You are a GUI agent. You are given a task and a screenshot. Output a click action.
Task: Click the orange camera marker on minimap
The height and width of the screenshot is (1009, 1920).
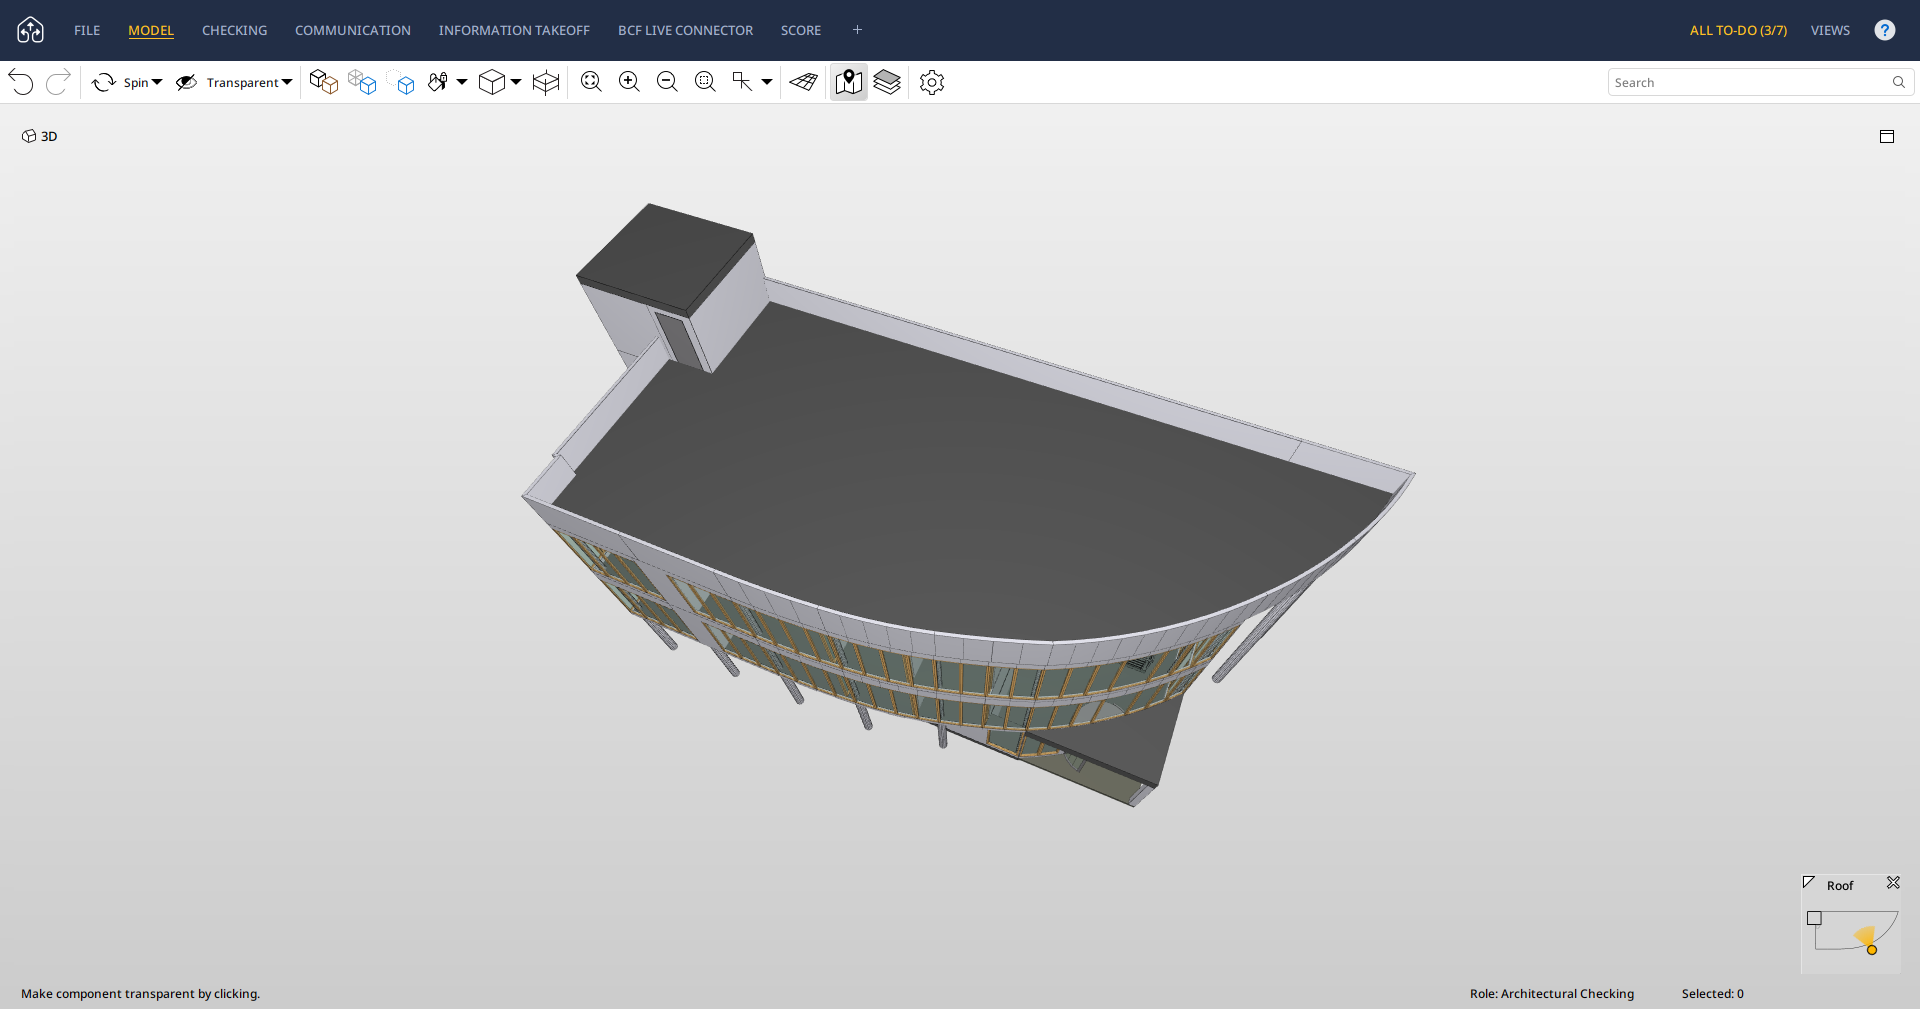click(1871, 949)
